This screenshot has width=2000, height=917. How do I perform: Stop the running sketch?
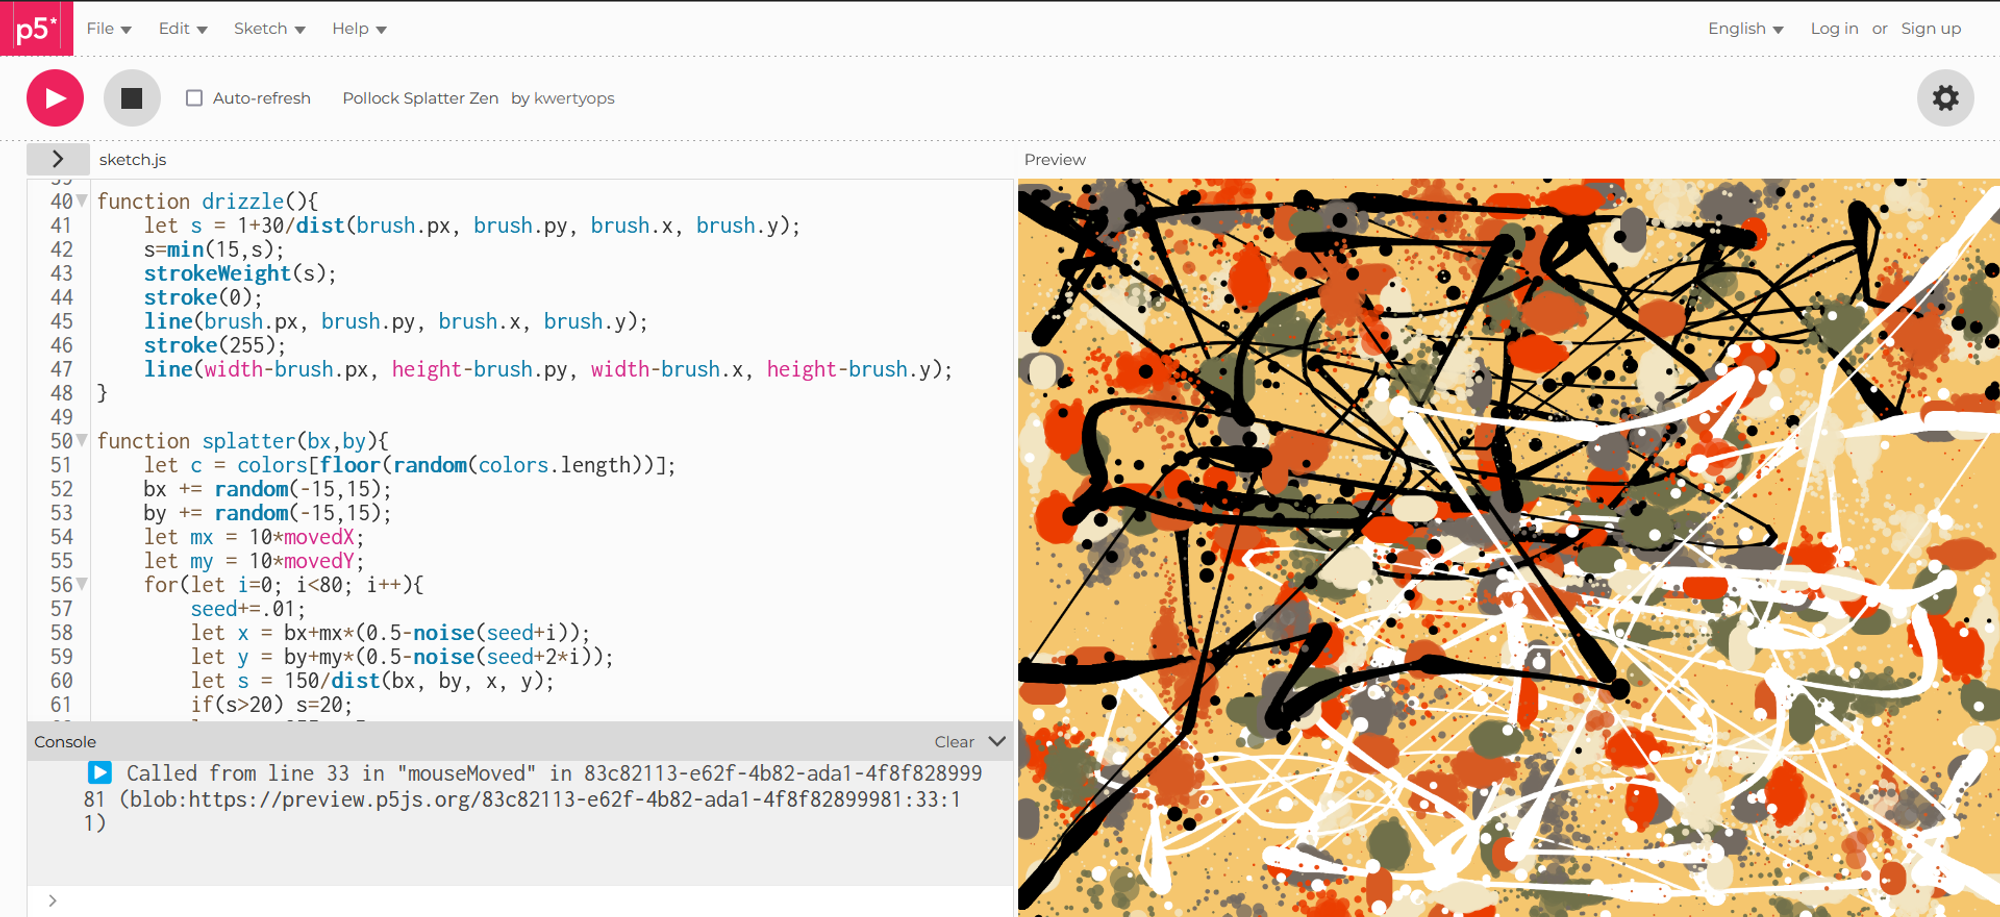click(x=131, y=98)
